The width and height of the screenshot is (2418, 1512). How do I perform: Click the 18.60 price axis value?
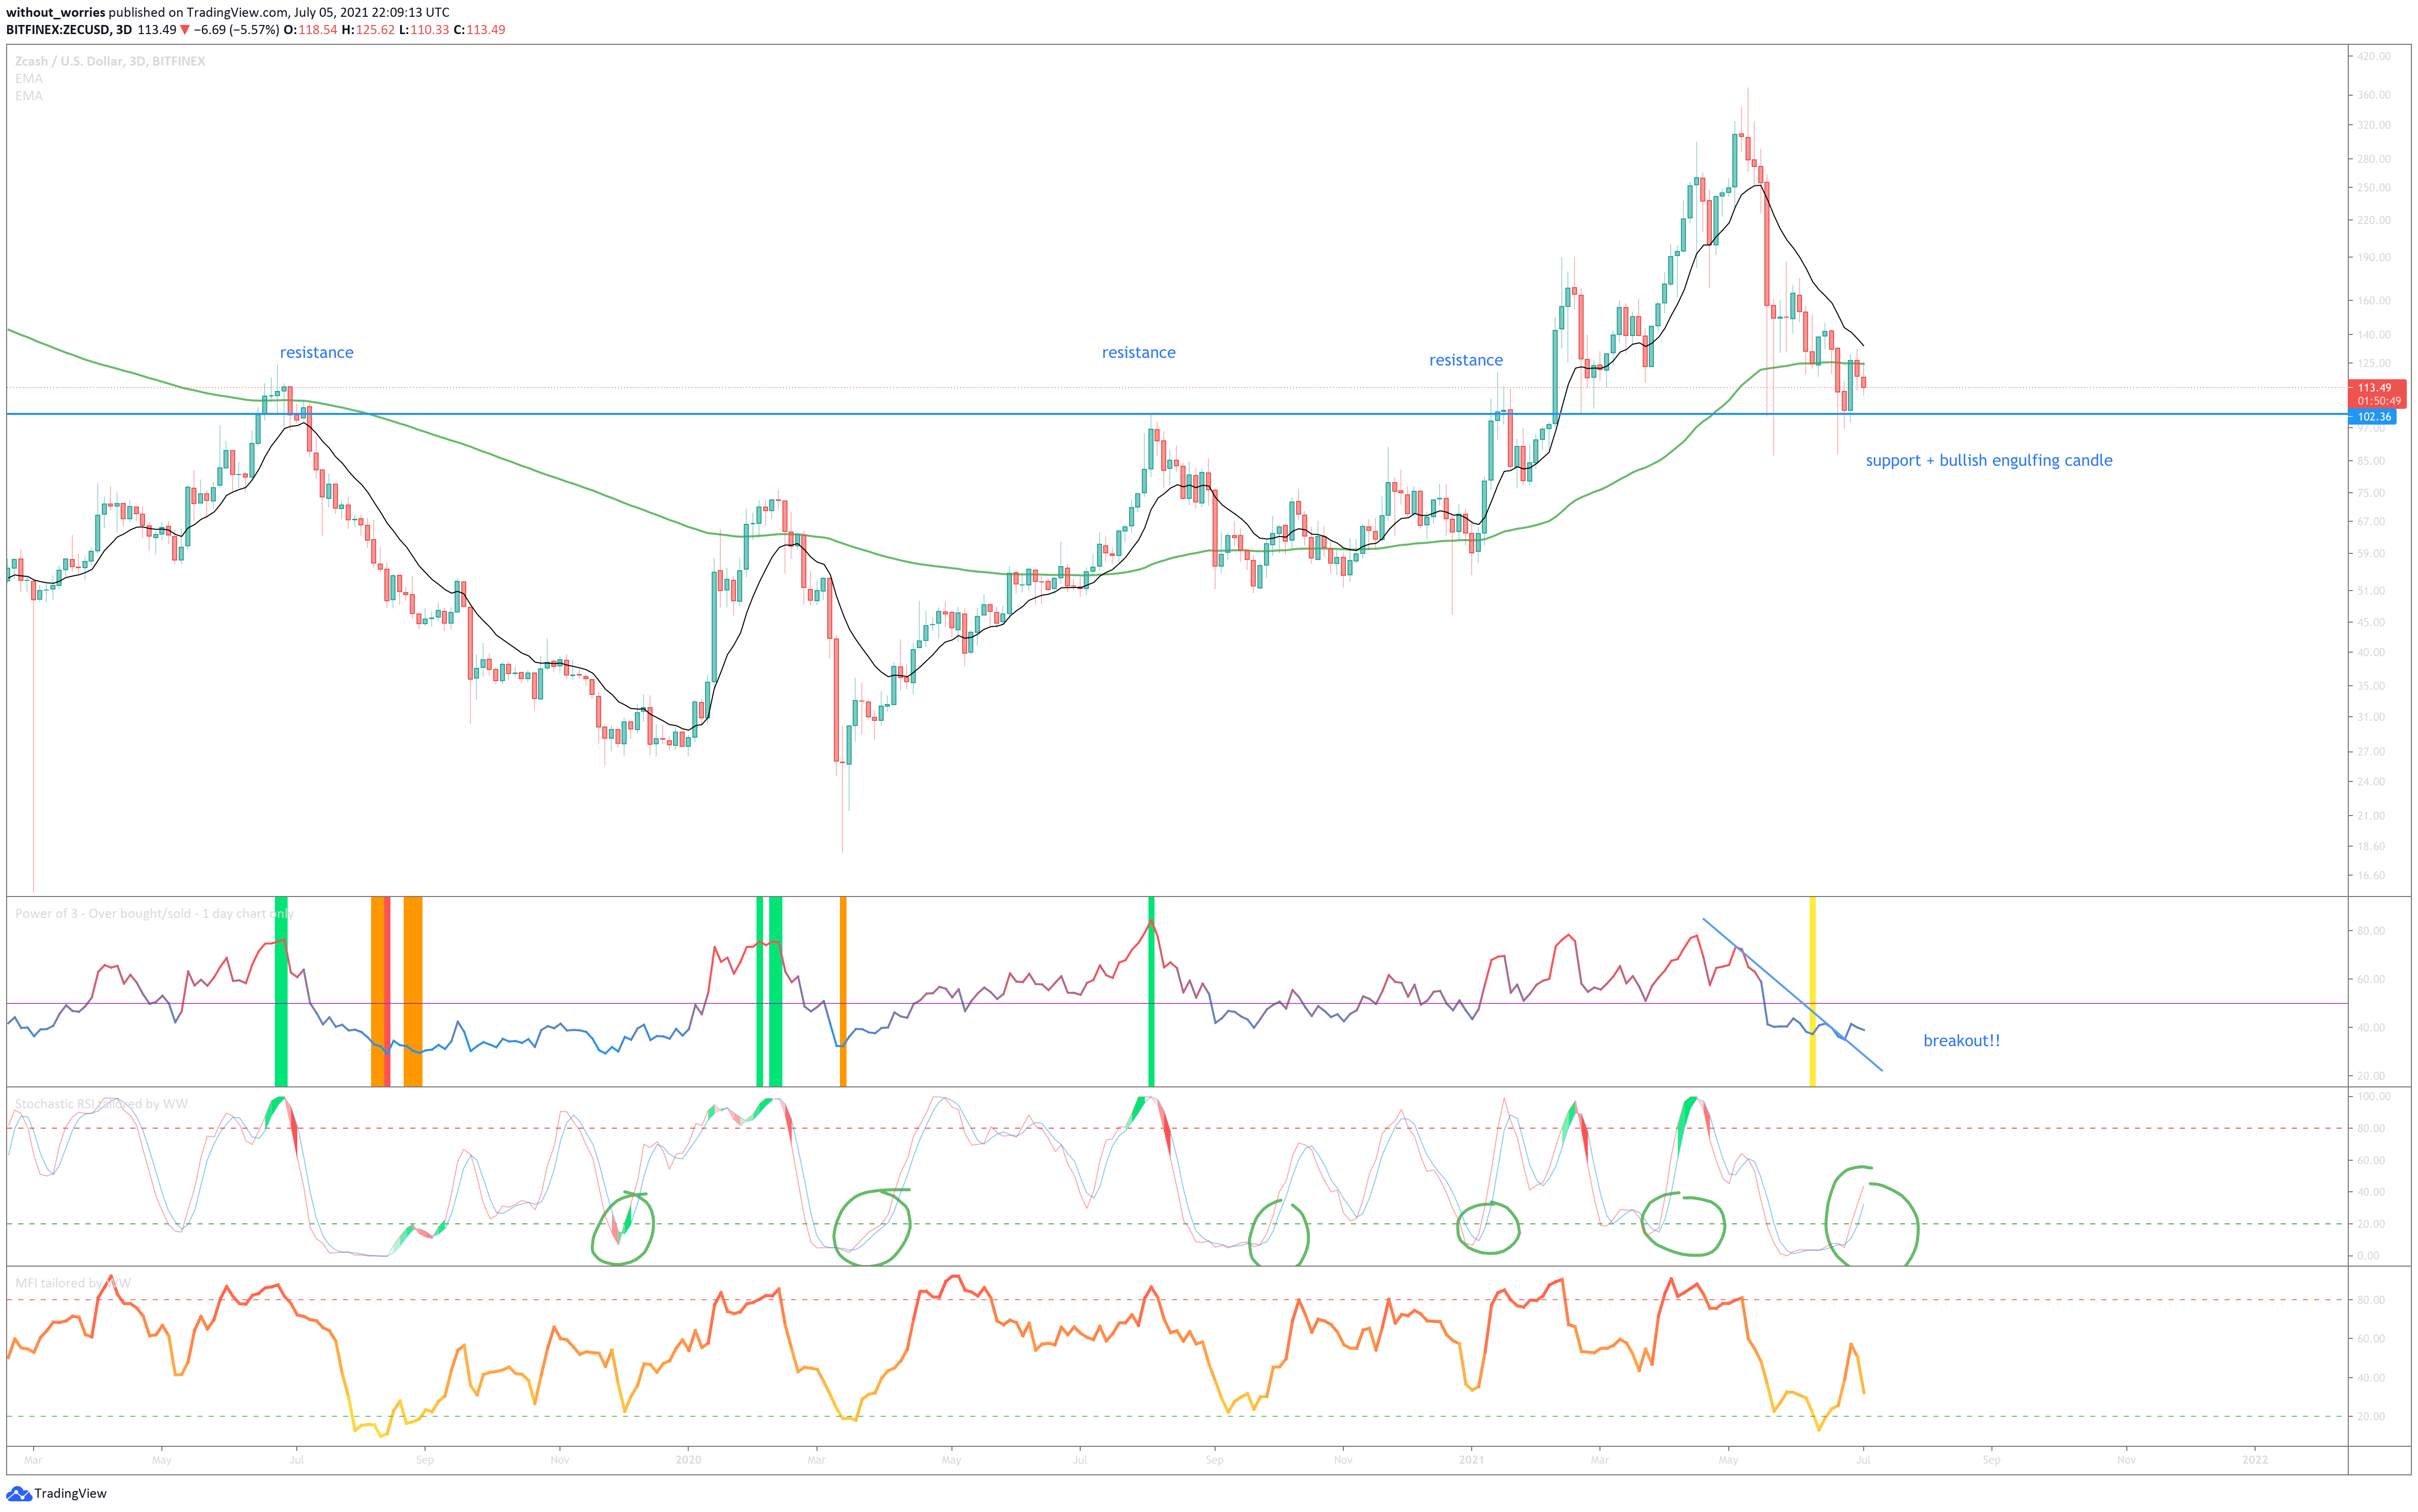click(x=2370, y=847)
